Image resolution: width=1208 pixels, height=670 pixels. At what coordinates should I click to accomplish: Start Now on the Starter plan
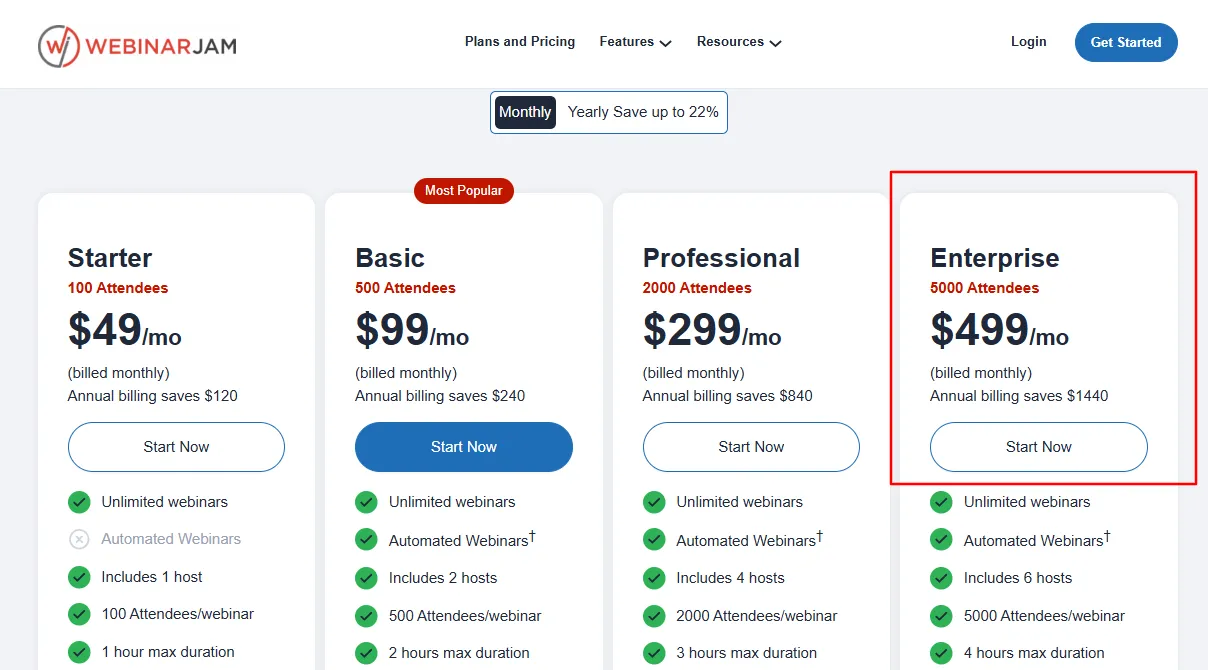[176, 447]
